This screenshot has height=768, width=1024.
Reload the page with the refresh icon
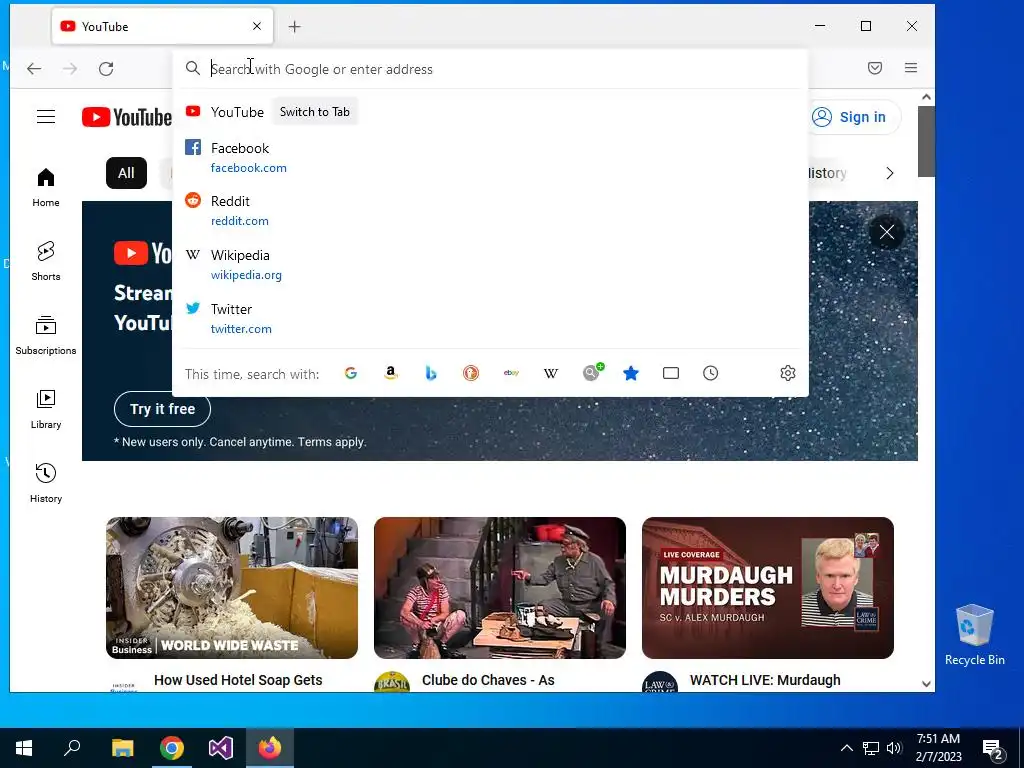click(106, 69)
